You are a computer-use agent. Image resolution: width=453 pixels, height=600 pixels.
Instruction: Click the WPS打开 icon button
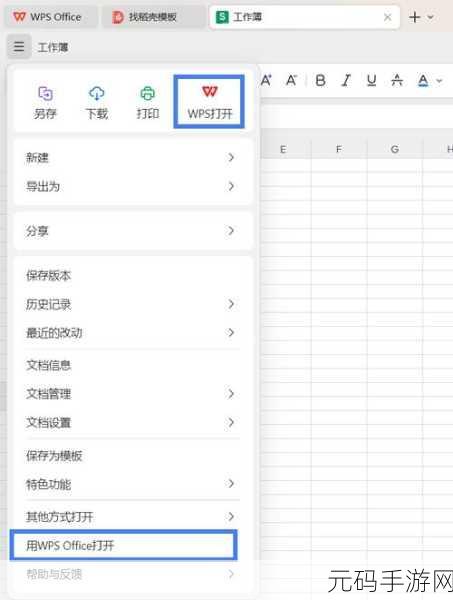pos(209,101)
